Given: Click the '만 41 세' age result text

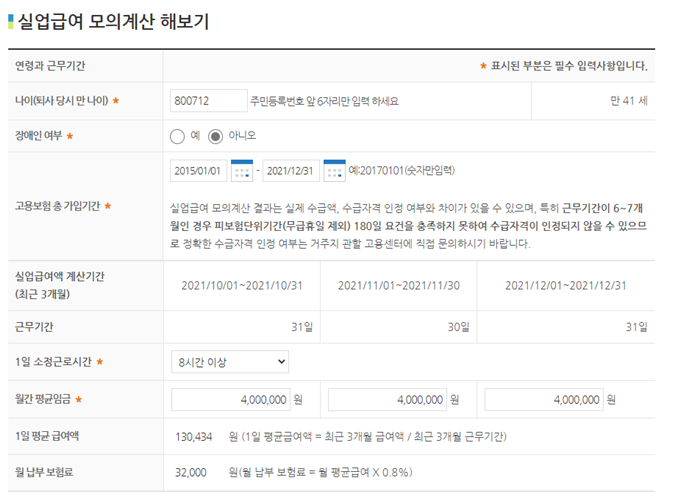Looking at the screenshot, I should (629, 101).
